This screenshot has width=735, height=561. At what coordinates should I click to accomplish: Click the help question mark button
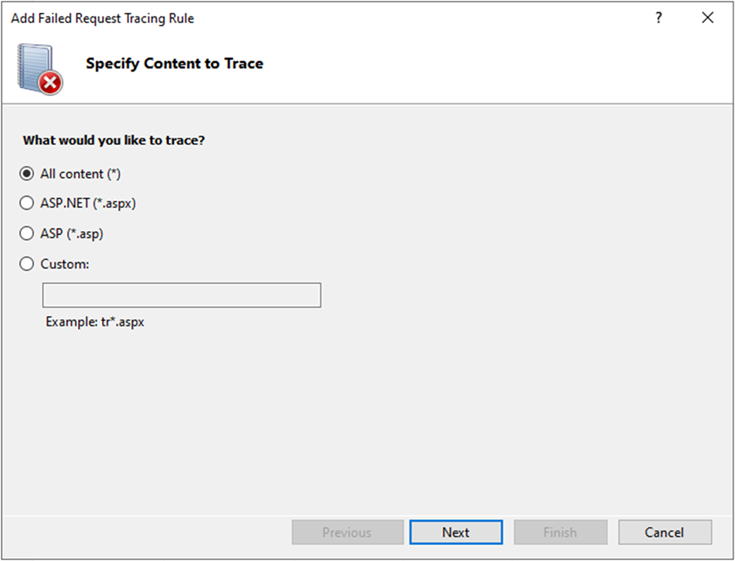coord(659,18)
